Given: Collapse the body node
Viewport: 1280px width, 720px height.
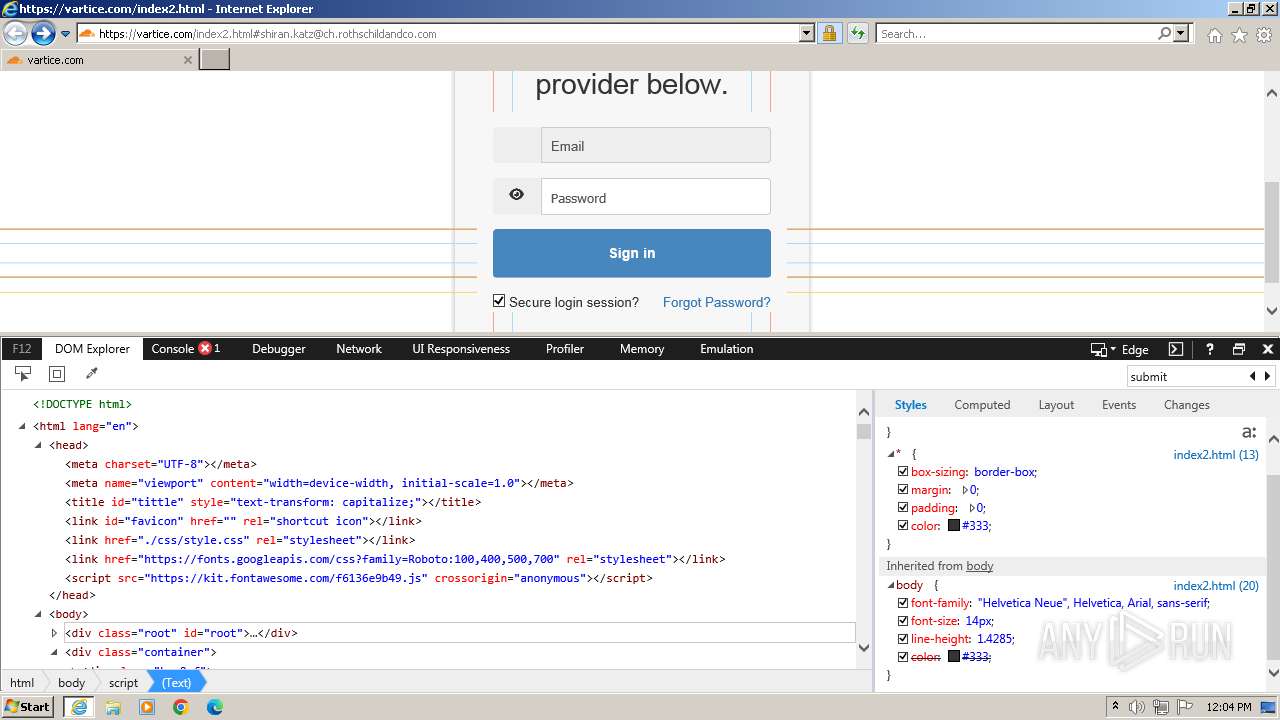Looking at the screenshot, I should (x=39, y=614).
